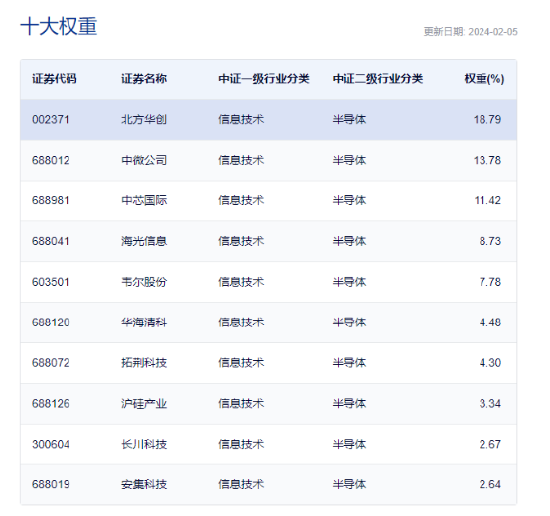The image size is (550, 516).
Task: Click 半导体 in the 海光信息 row
Action: click(x=349, y=241)
